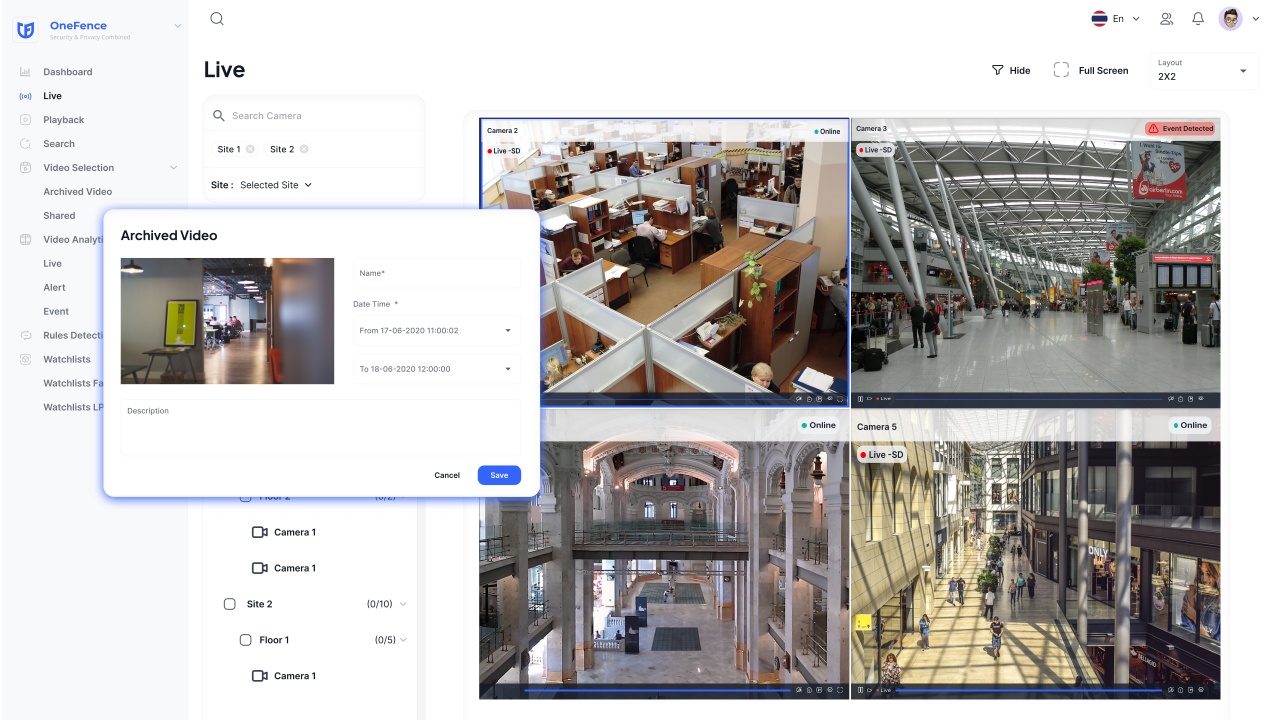
Task: Open Alert under Video Analytics
Action: [55, 288]
